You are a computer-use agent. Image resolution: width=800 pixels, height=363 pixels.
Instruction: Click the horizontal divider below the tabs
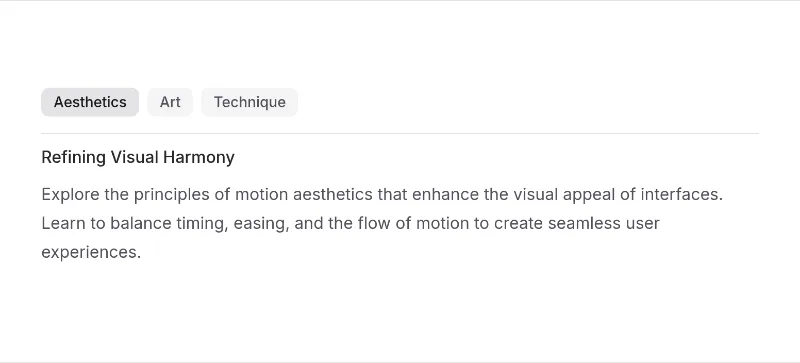[x=400, y=133]
